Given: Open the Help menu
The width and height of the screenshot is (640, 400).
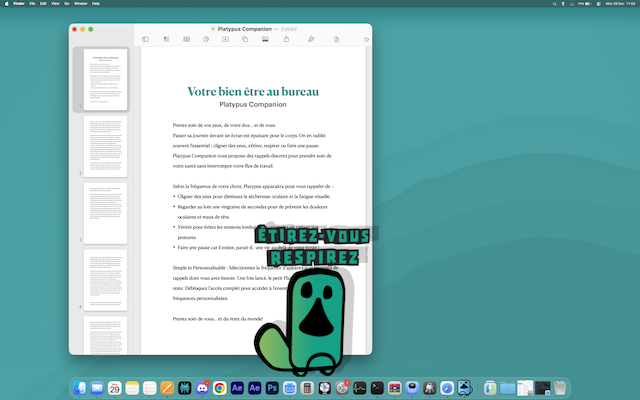Looking at the screenshot, I should pos(96,4).
